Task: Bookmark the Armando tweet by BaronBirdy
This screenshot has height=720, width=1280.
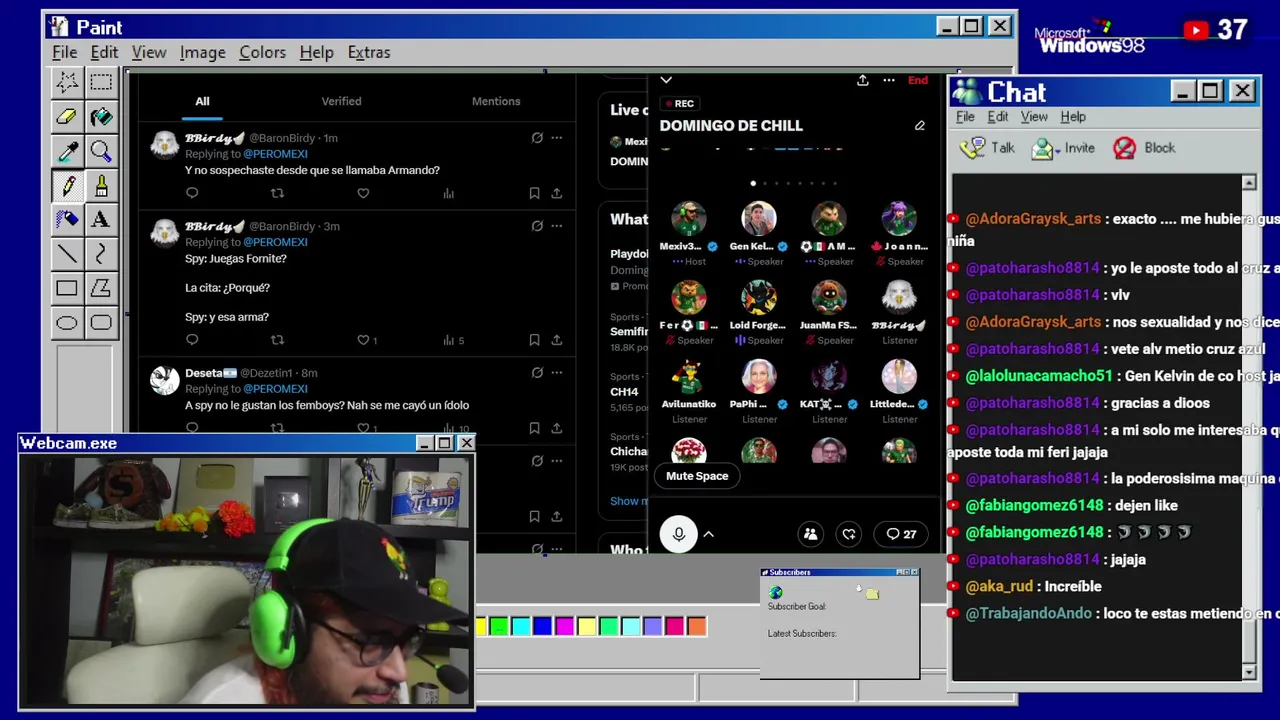Action: tap(534, 193)
